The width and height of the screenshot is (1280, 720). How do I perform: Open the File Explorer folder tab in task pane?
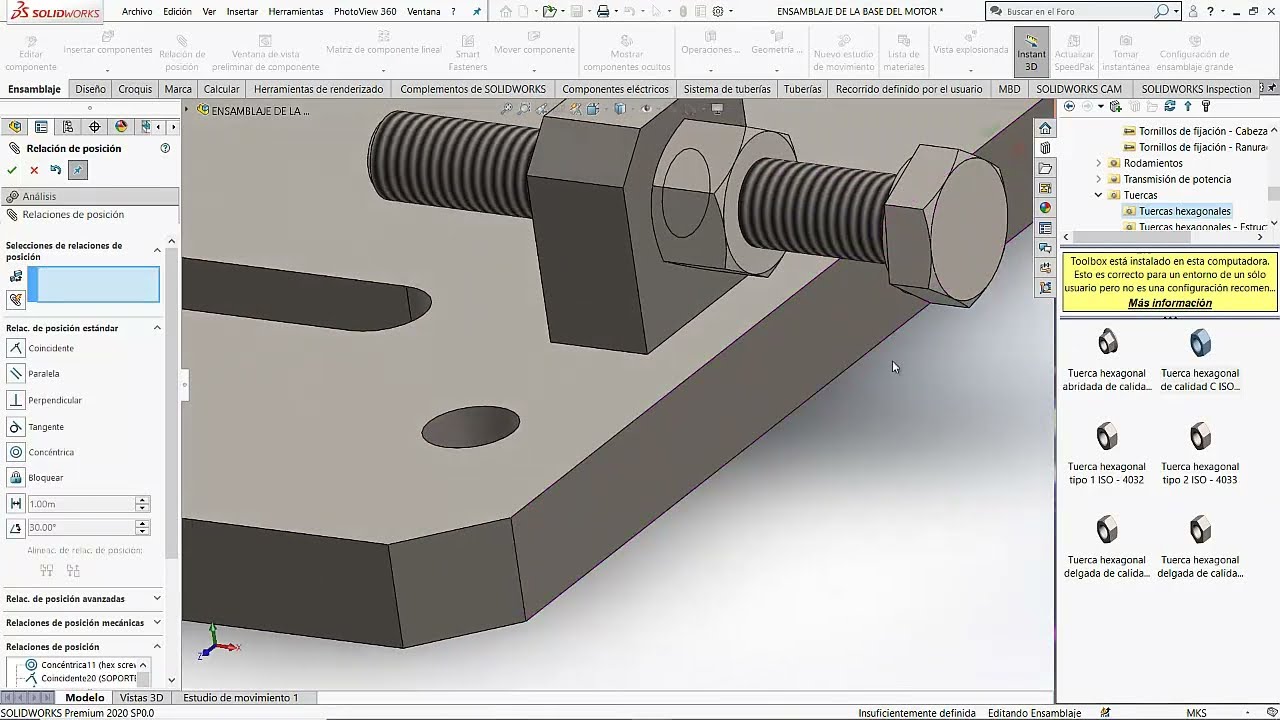pyautogui.click(x=1045, y=168)
